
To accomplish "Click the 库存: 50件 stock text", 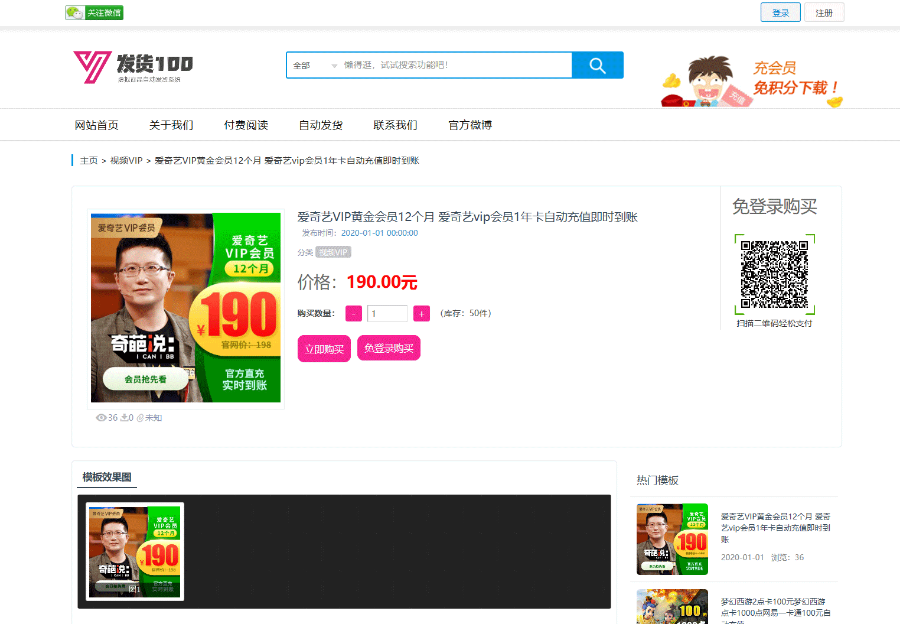I will point(465,313).
